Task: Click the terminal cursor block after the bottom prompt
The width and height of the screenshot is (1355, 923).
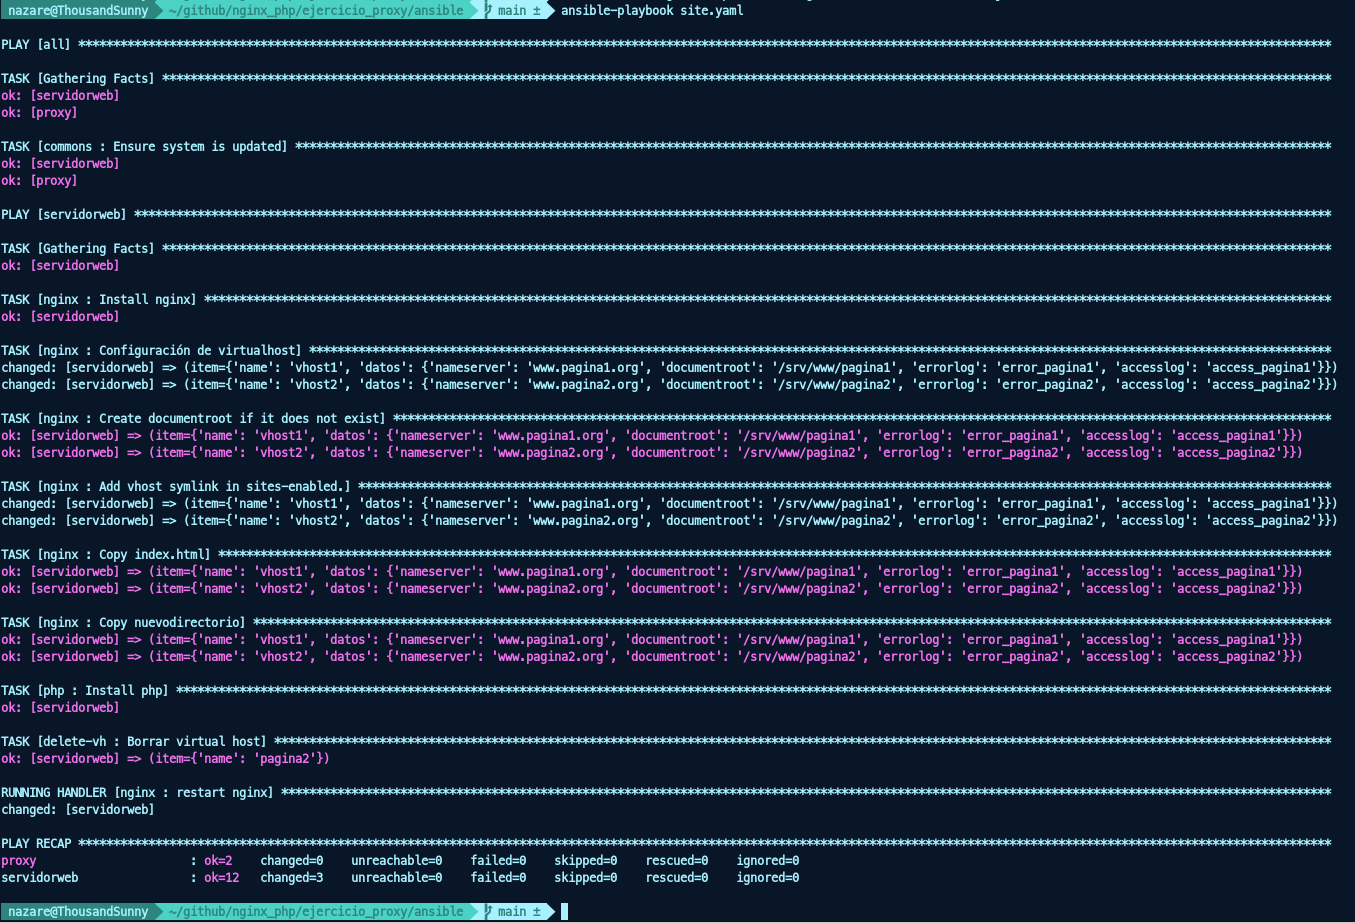Action: click(564, 911)
